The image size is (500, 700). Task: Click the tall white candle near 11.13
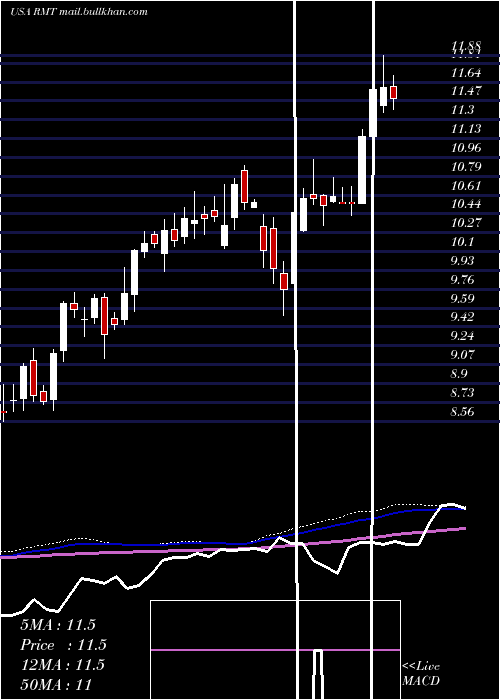click(362, 170)
